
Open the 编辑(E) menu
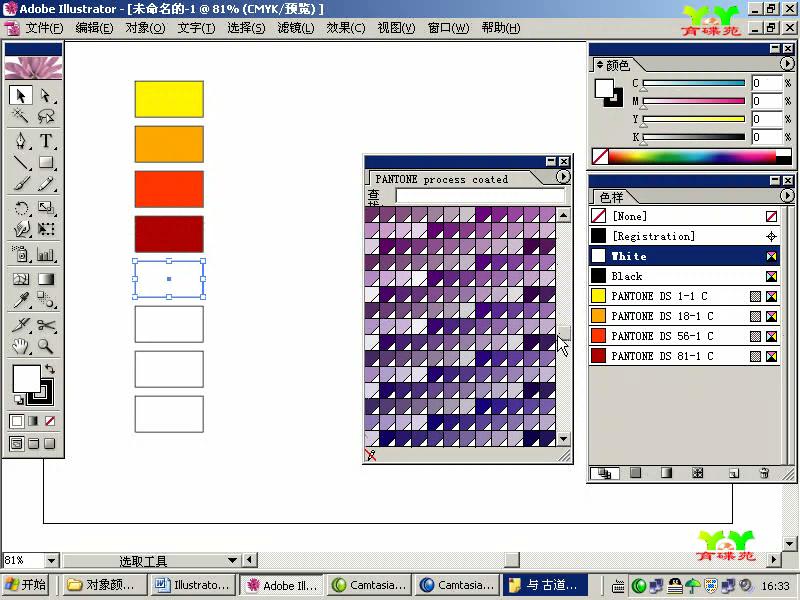(94, 28)
